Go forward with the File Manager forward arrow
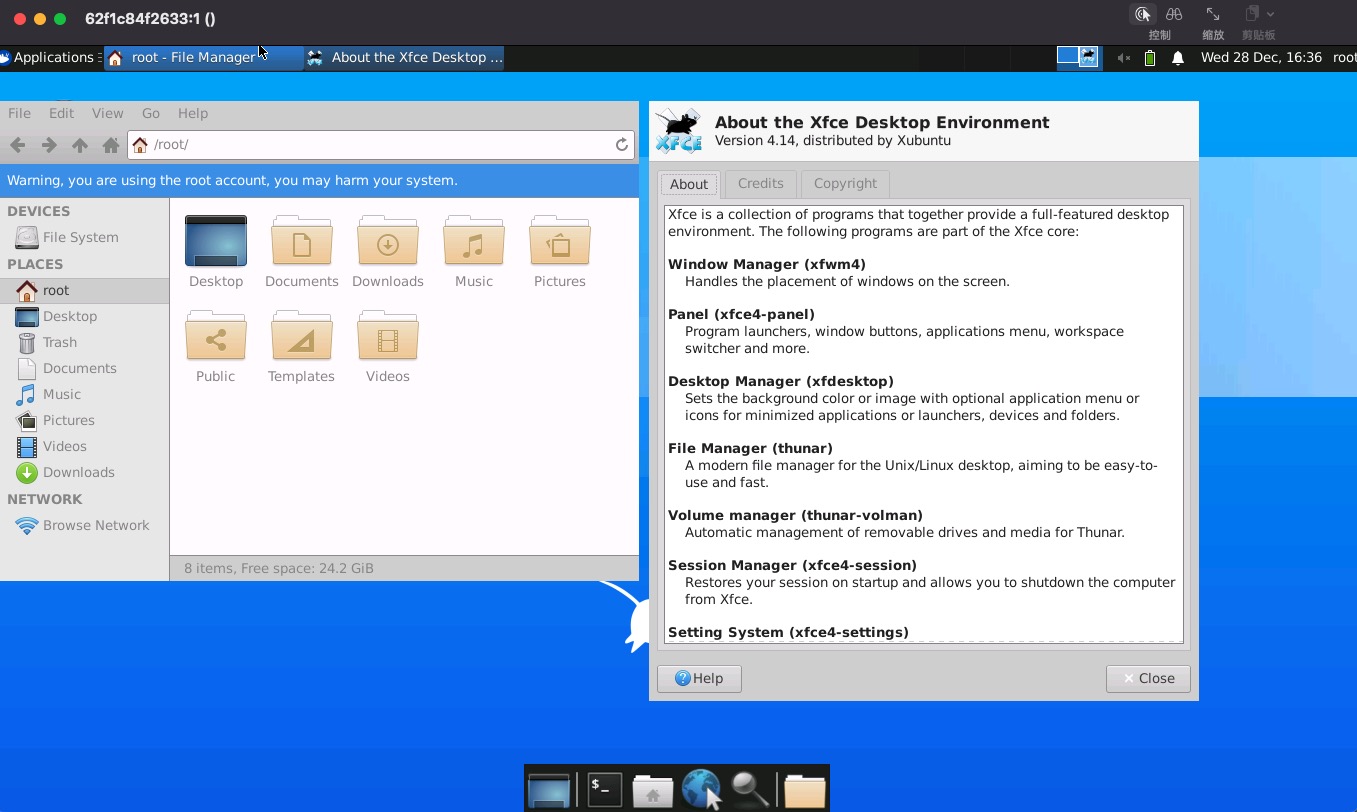The image size is (1357, 812). (x=48, y=145)
